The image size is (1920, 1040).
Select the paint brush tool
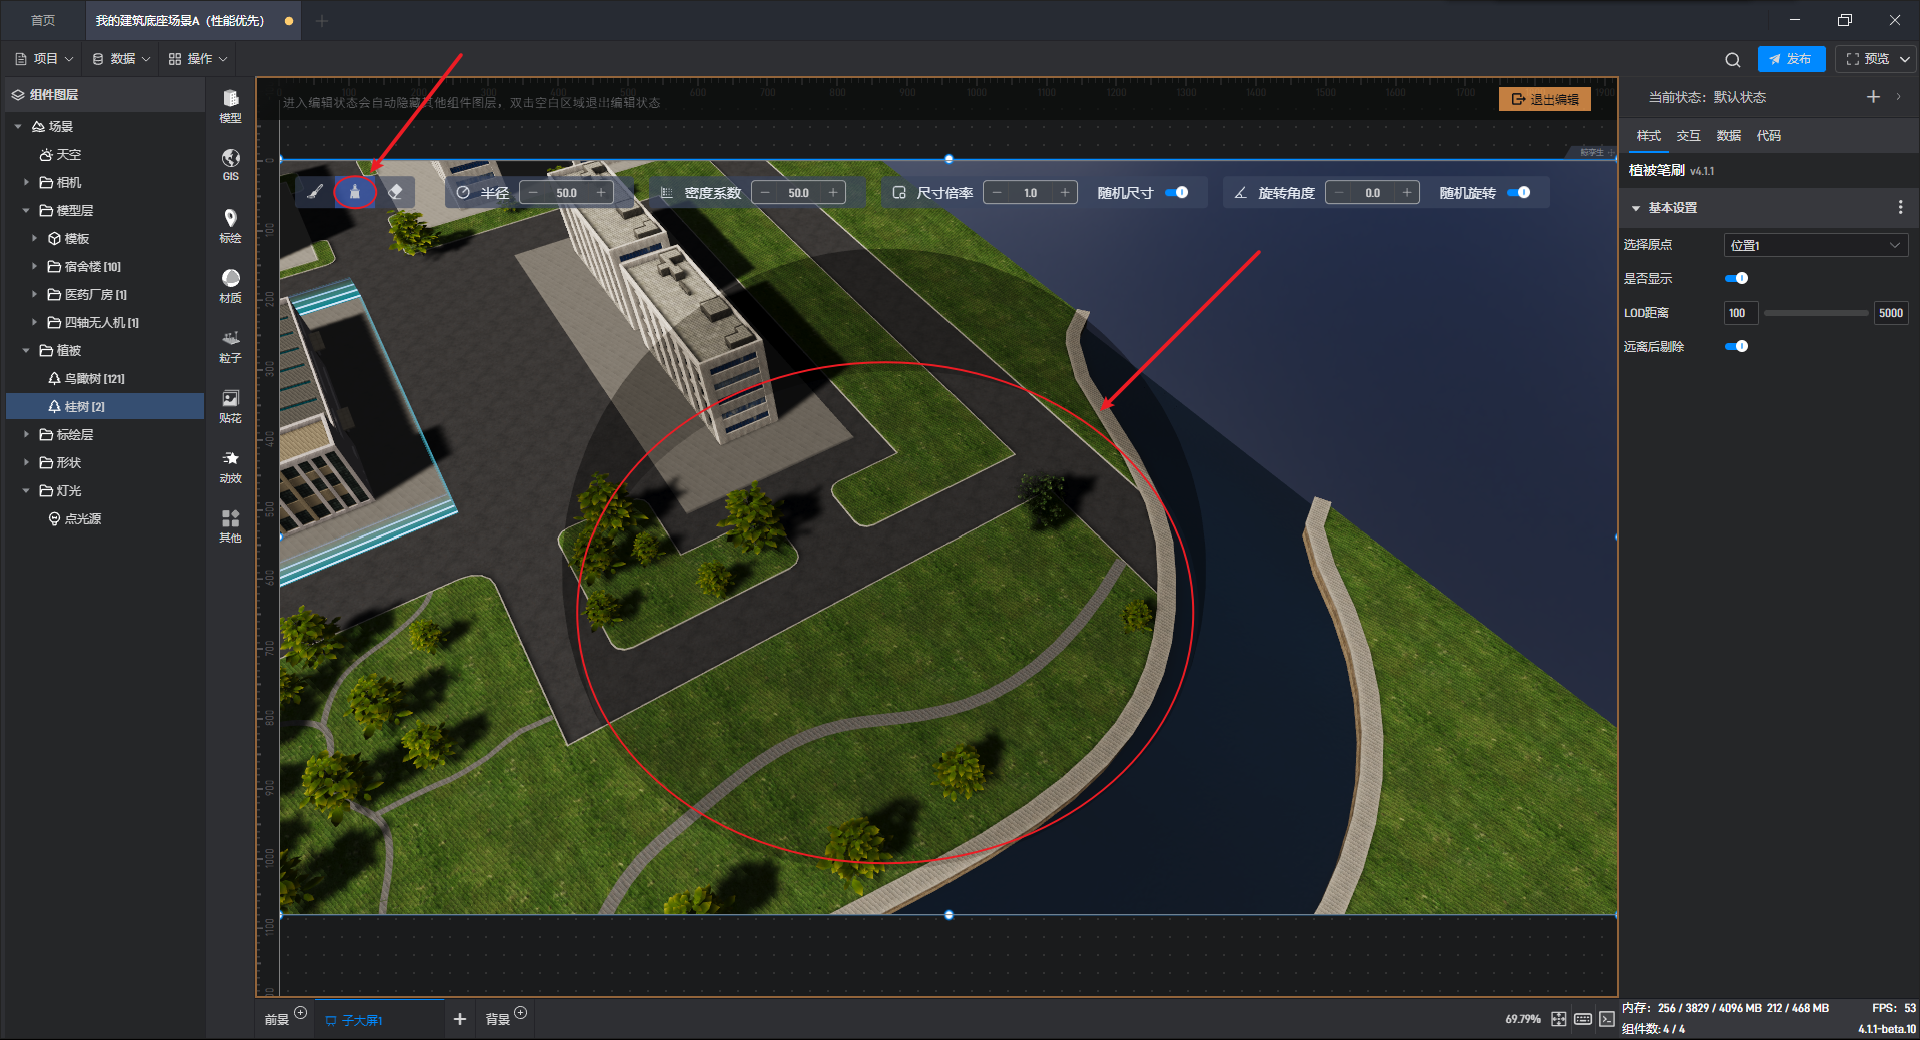[315, 192]
